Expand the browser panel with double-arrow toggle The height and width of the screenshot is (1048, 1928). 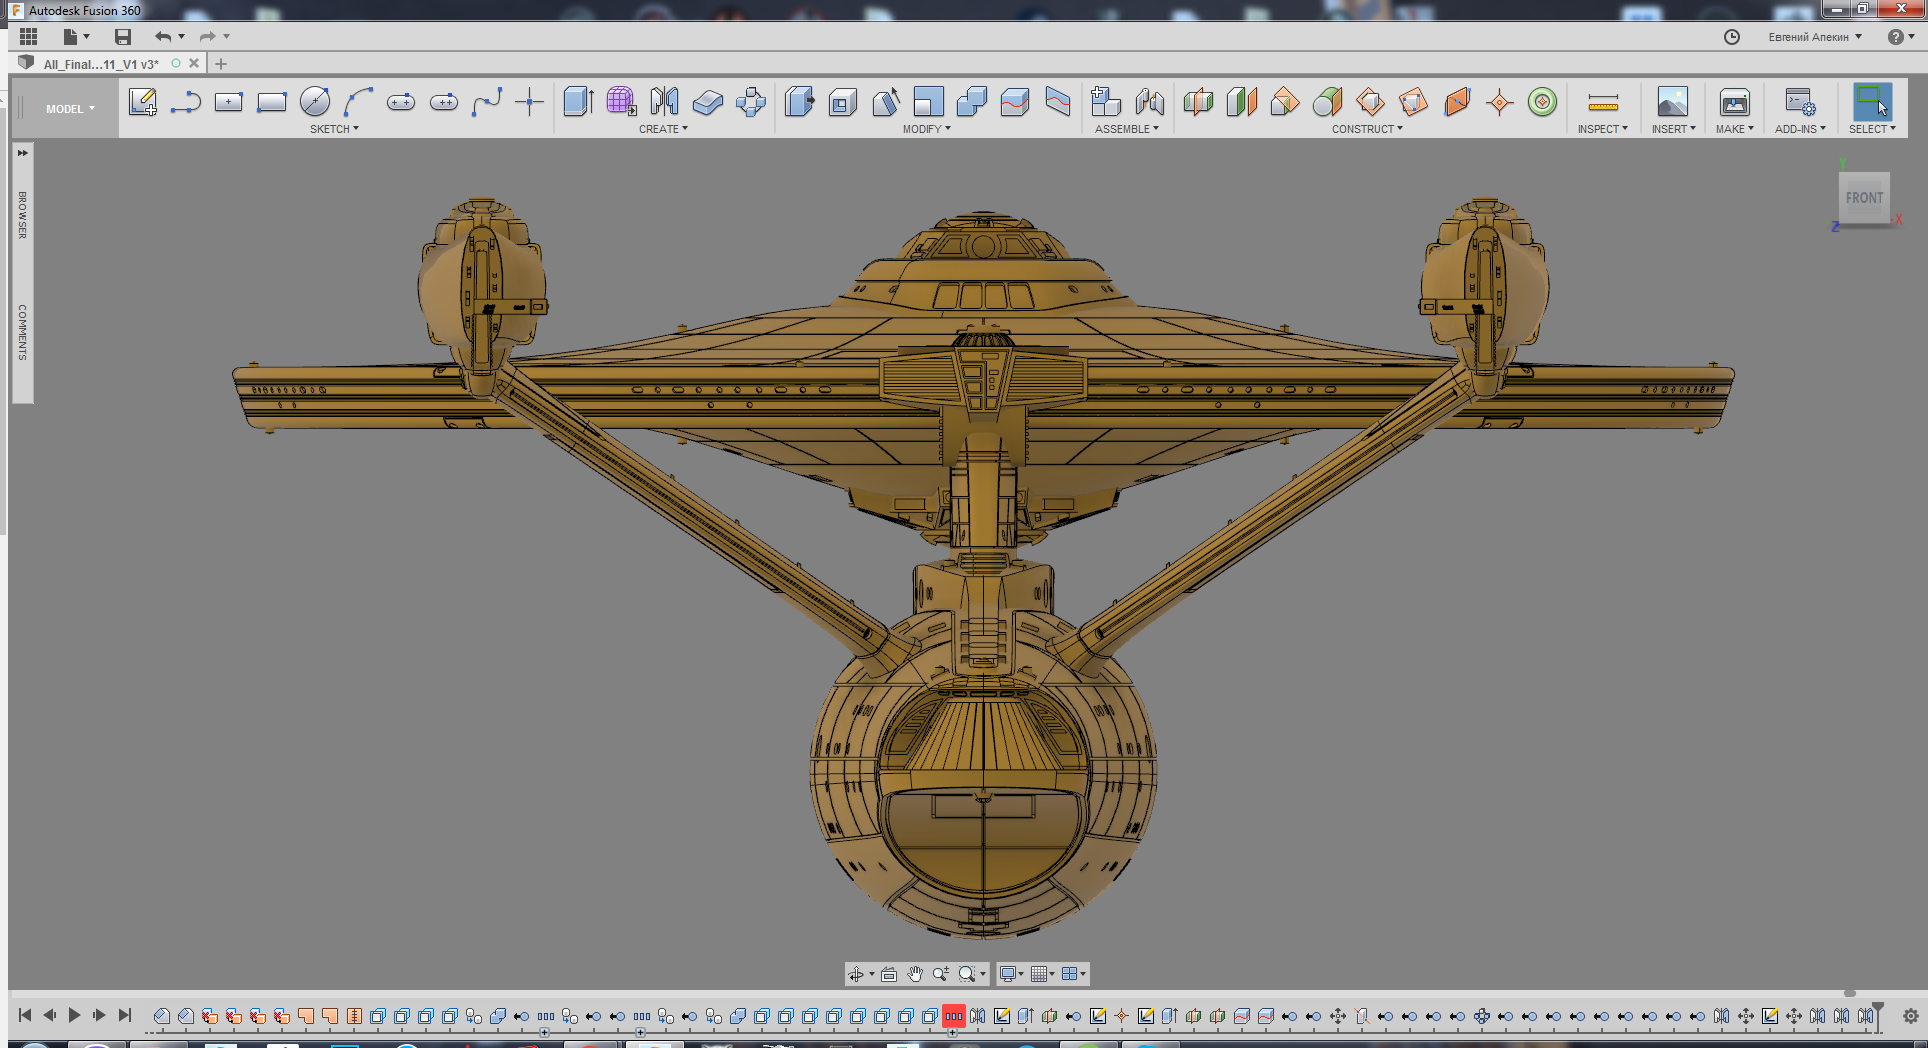(22, 153)
